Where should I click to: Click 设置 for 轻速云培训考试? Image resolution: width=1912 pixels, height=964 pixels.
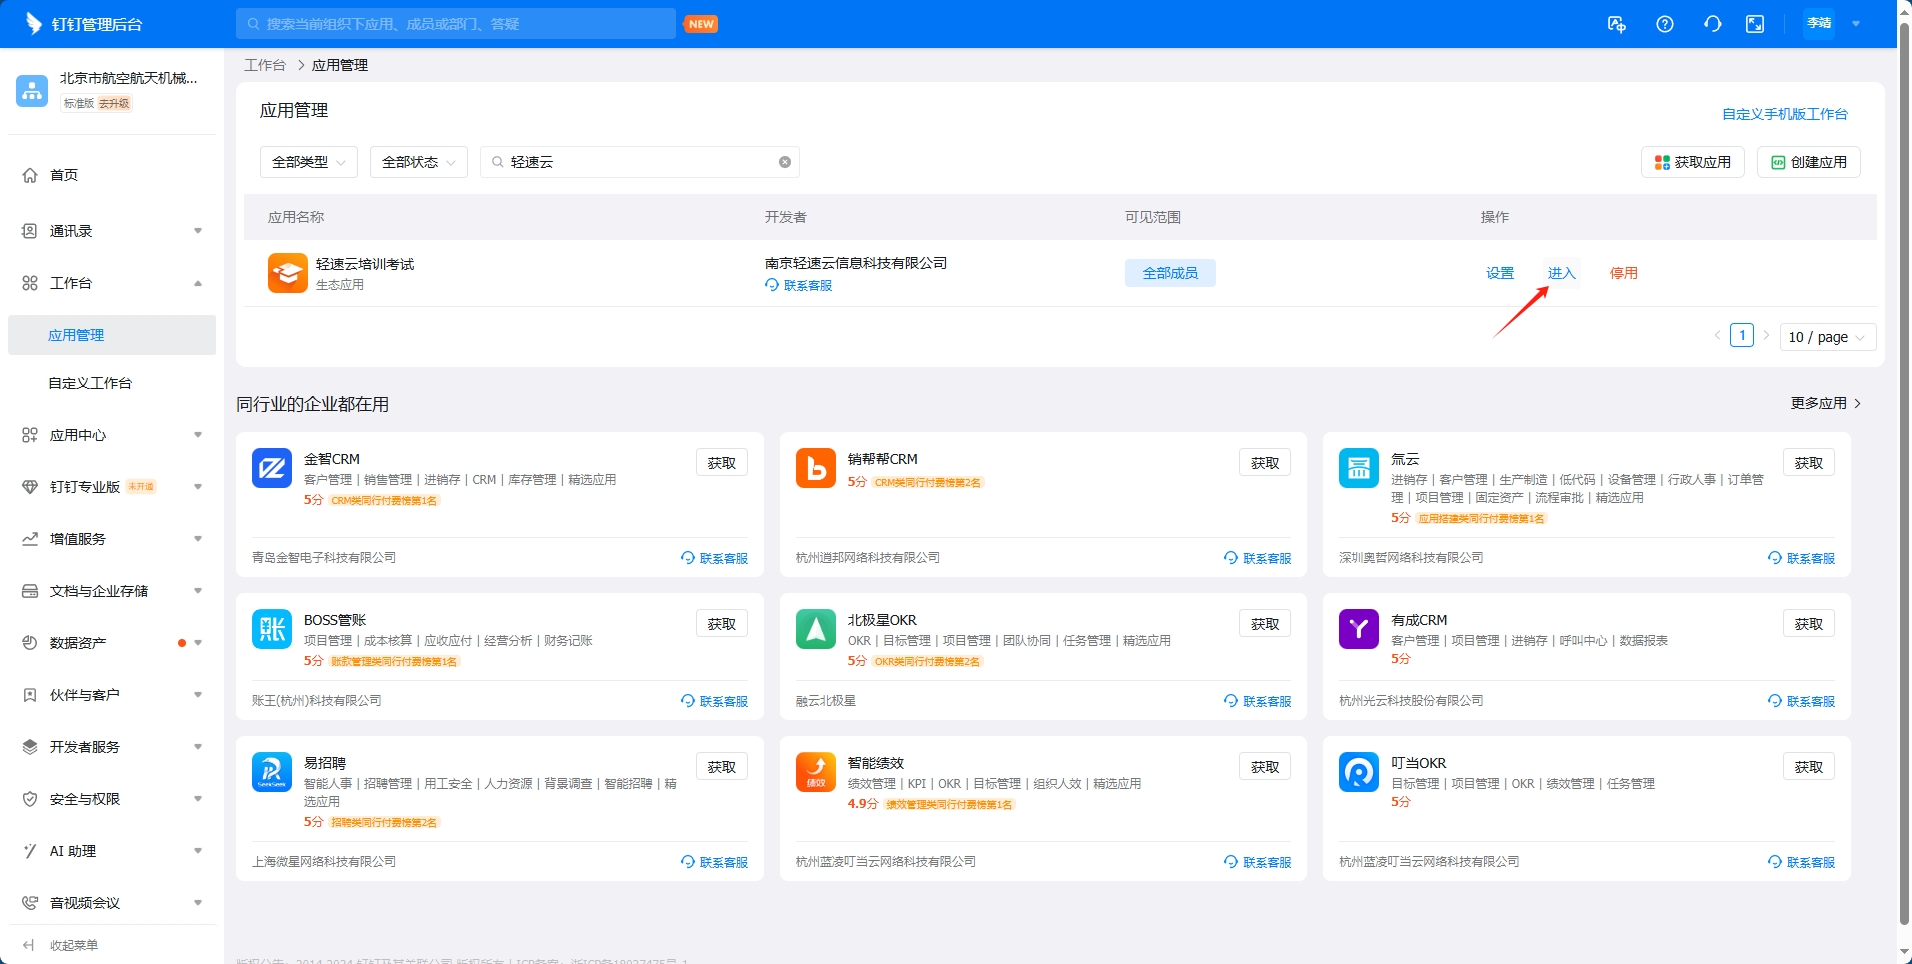tap(1500, 273)
